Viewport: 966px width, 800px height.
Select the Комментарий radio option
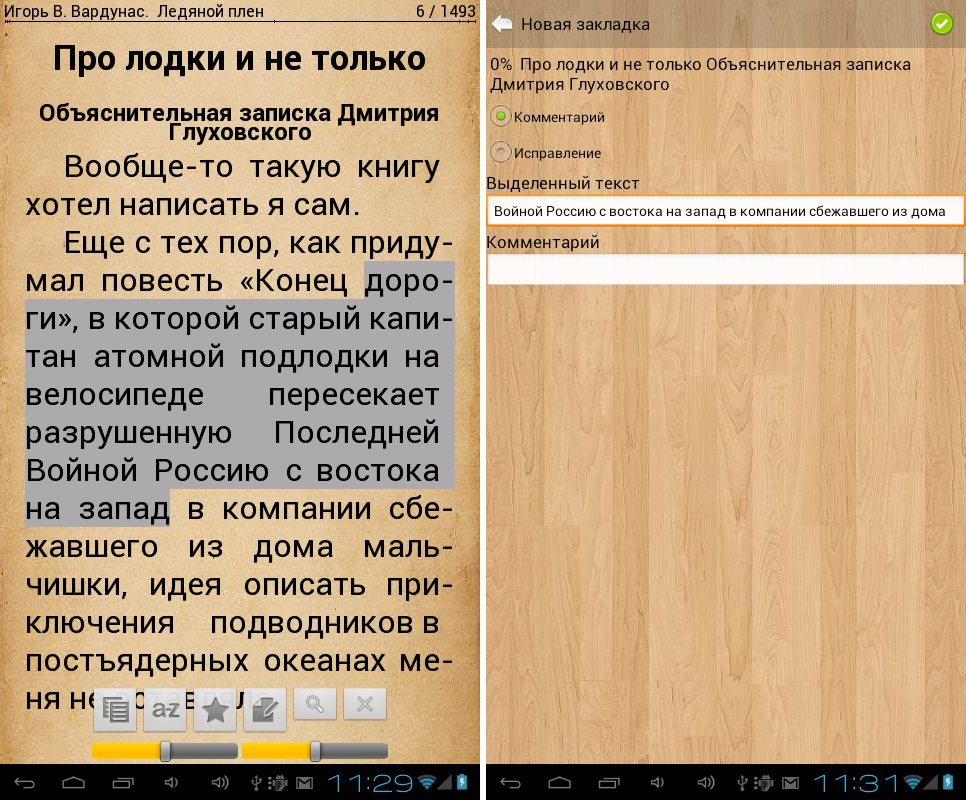point(502,117)
